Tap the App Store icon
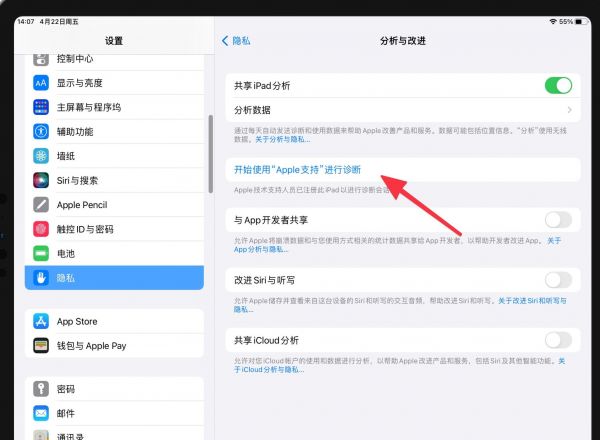This screenshot has width=600, height=440. click(x=41, y=321)
